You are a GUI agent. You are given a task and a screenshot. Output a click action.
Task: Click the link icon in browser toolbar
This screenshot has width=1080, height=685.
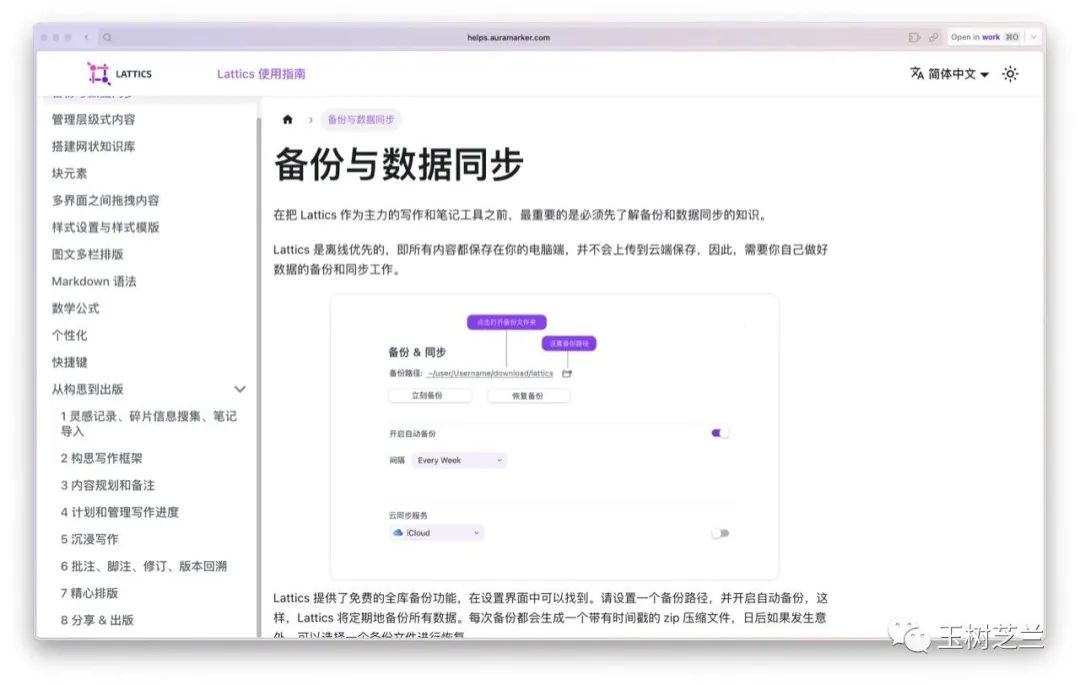click(933, 37)
